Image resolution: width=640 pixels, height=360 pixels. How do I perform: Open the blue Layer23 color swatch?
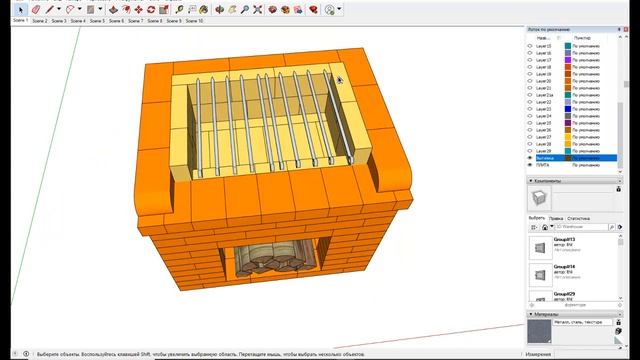click(568, 109)
